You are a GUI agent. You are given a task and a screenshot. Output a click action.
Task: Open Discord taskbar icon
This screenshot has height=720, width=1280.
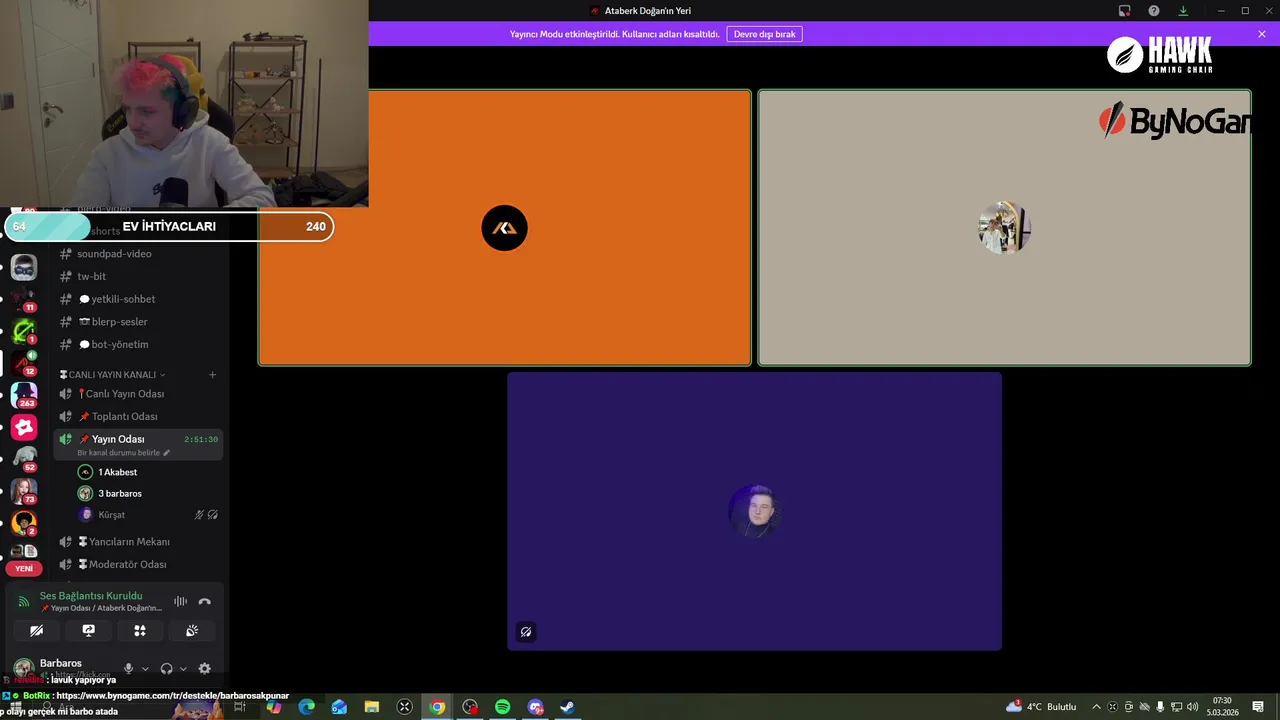point(535,707)
